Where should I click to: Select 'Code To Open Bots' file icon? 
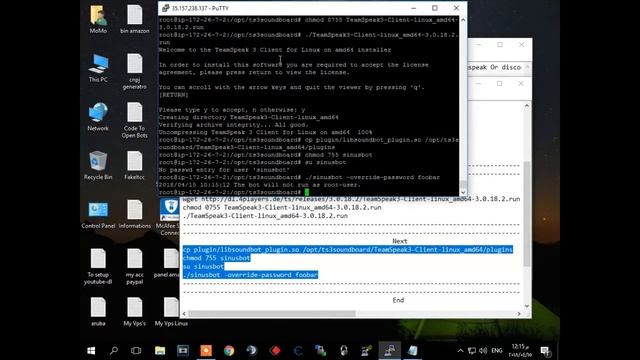point(135,120)
